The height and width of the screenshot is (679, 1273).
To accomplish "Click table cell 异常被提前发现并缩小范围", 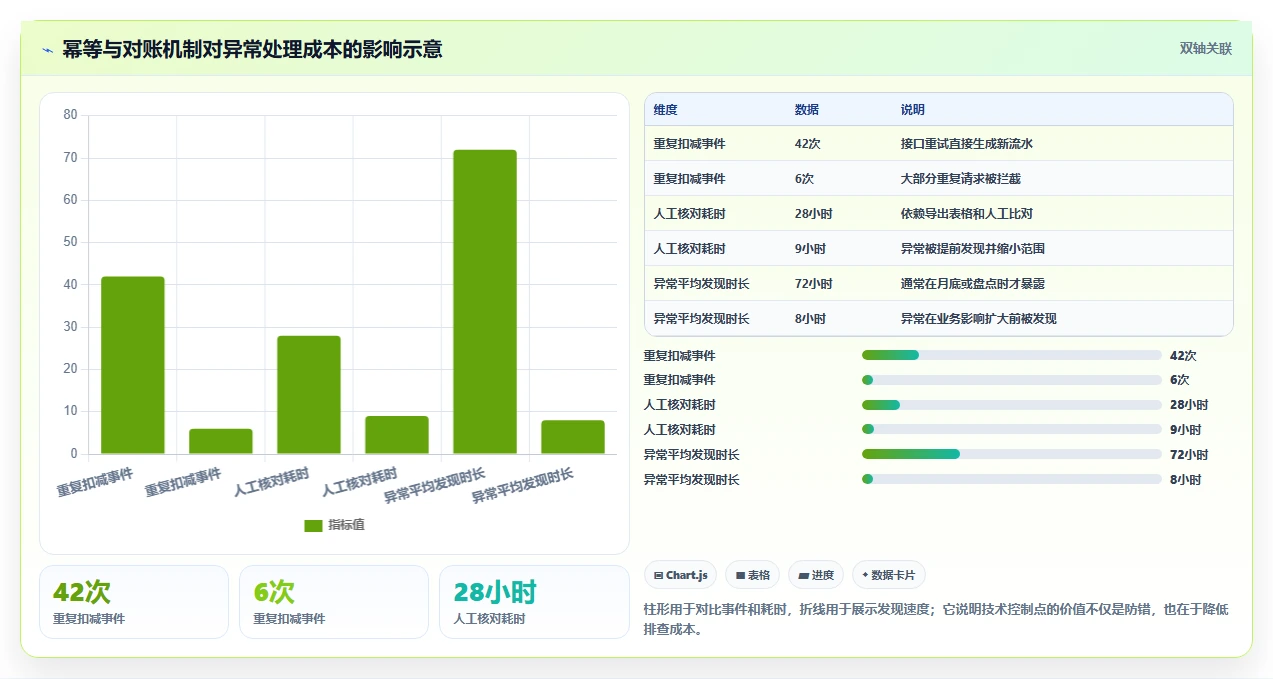I will click(x=972, y=249).
